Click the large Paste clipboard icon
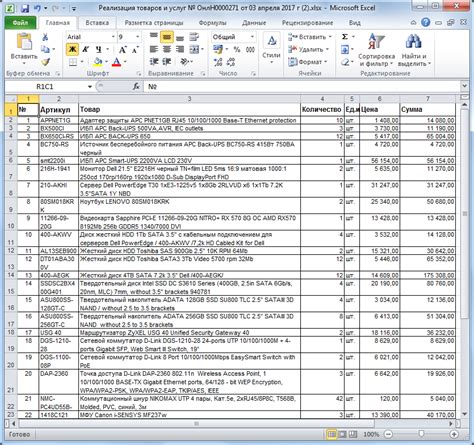474x445 pixels. pos(24,42)
